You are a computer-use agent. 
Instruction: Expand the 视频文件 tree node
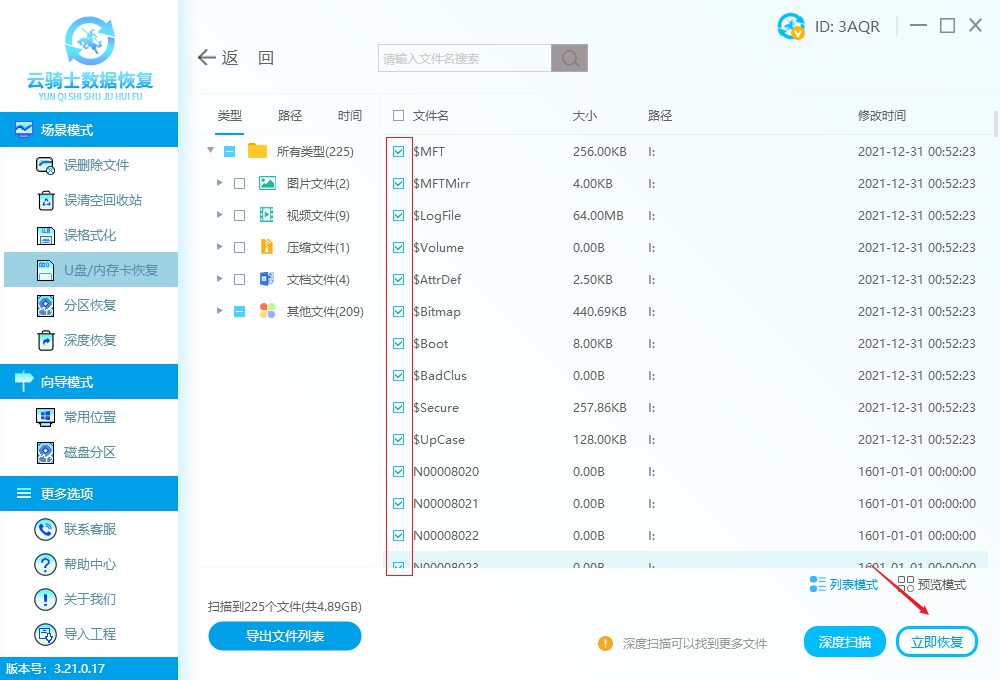click(x=219, y=215)
